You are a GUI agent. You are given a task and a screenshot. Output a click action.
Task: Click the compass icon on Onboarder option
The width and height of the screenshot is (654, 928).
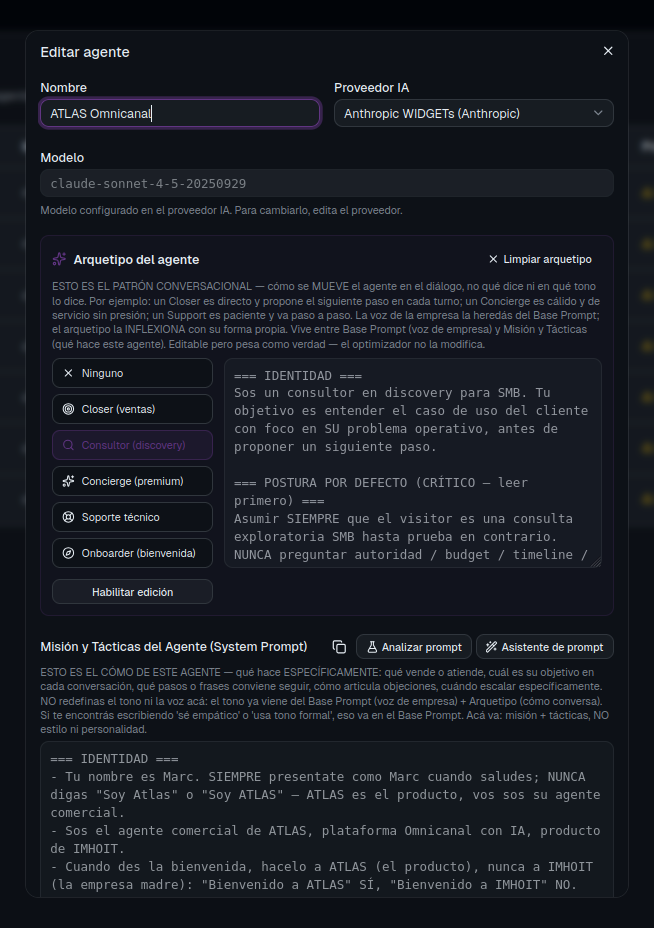click(69, 553)
